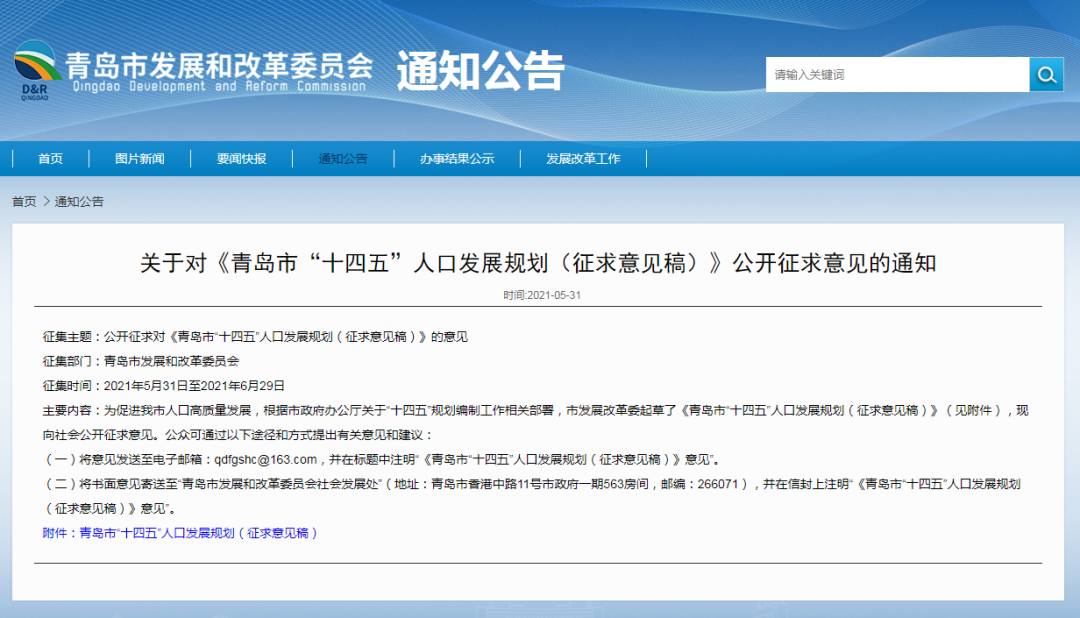Image resolution: width=1080 pixels, height=618 pixels.
Task: Click 首页 in the breadcrumb trail
Action: point(24,202)
